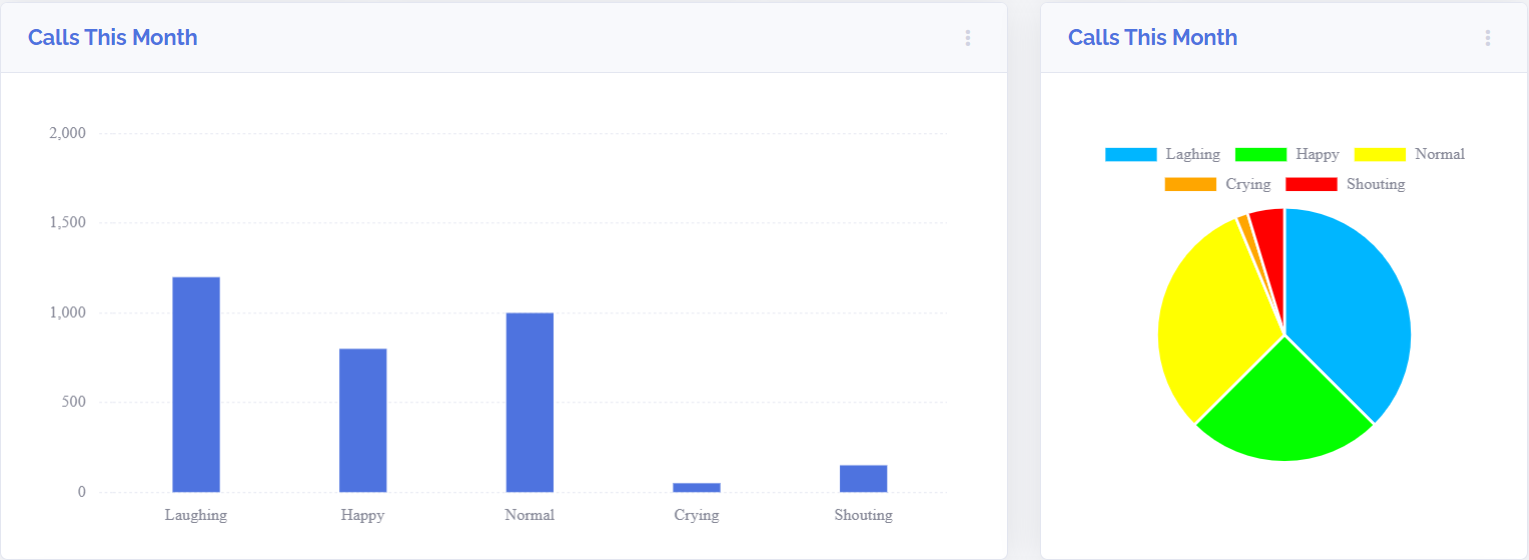Toggle the yellow Normal legend swatch
Image resolution: width=1529 pixels, height=560 pixels.
pyautogui.click(x=1379, y=154)
